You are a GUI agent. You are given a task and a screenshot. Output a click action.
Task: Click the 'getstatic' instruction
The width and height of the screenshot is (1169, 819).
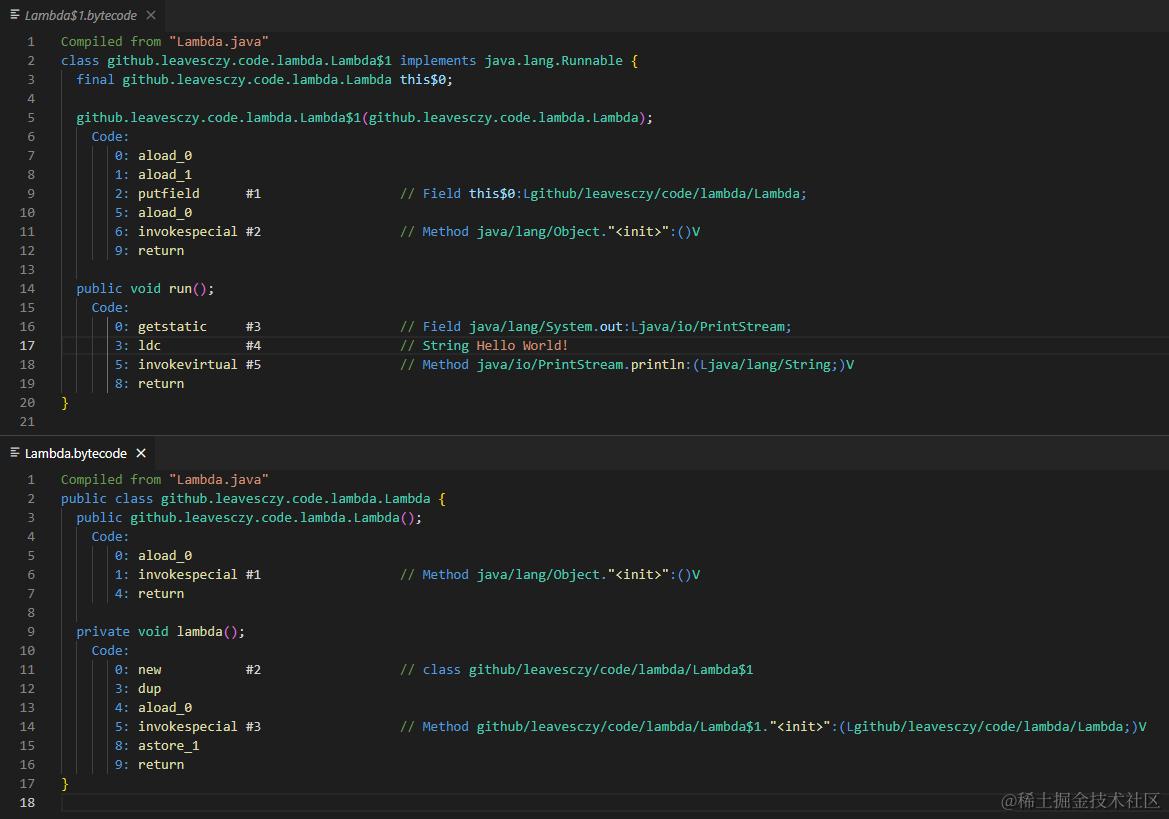[172, 326]
